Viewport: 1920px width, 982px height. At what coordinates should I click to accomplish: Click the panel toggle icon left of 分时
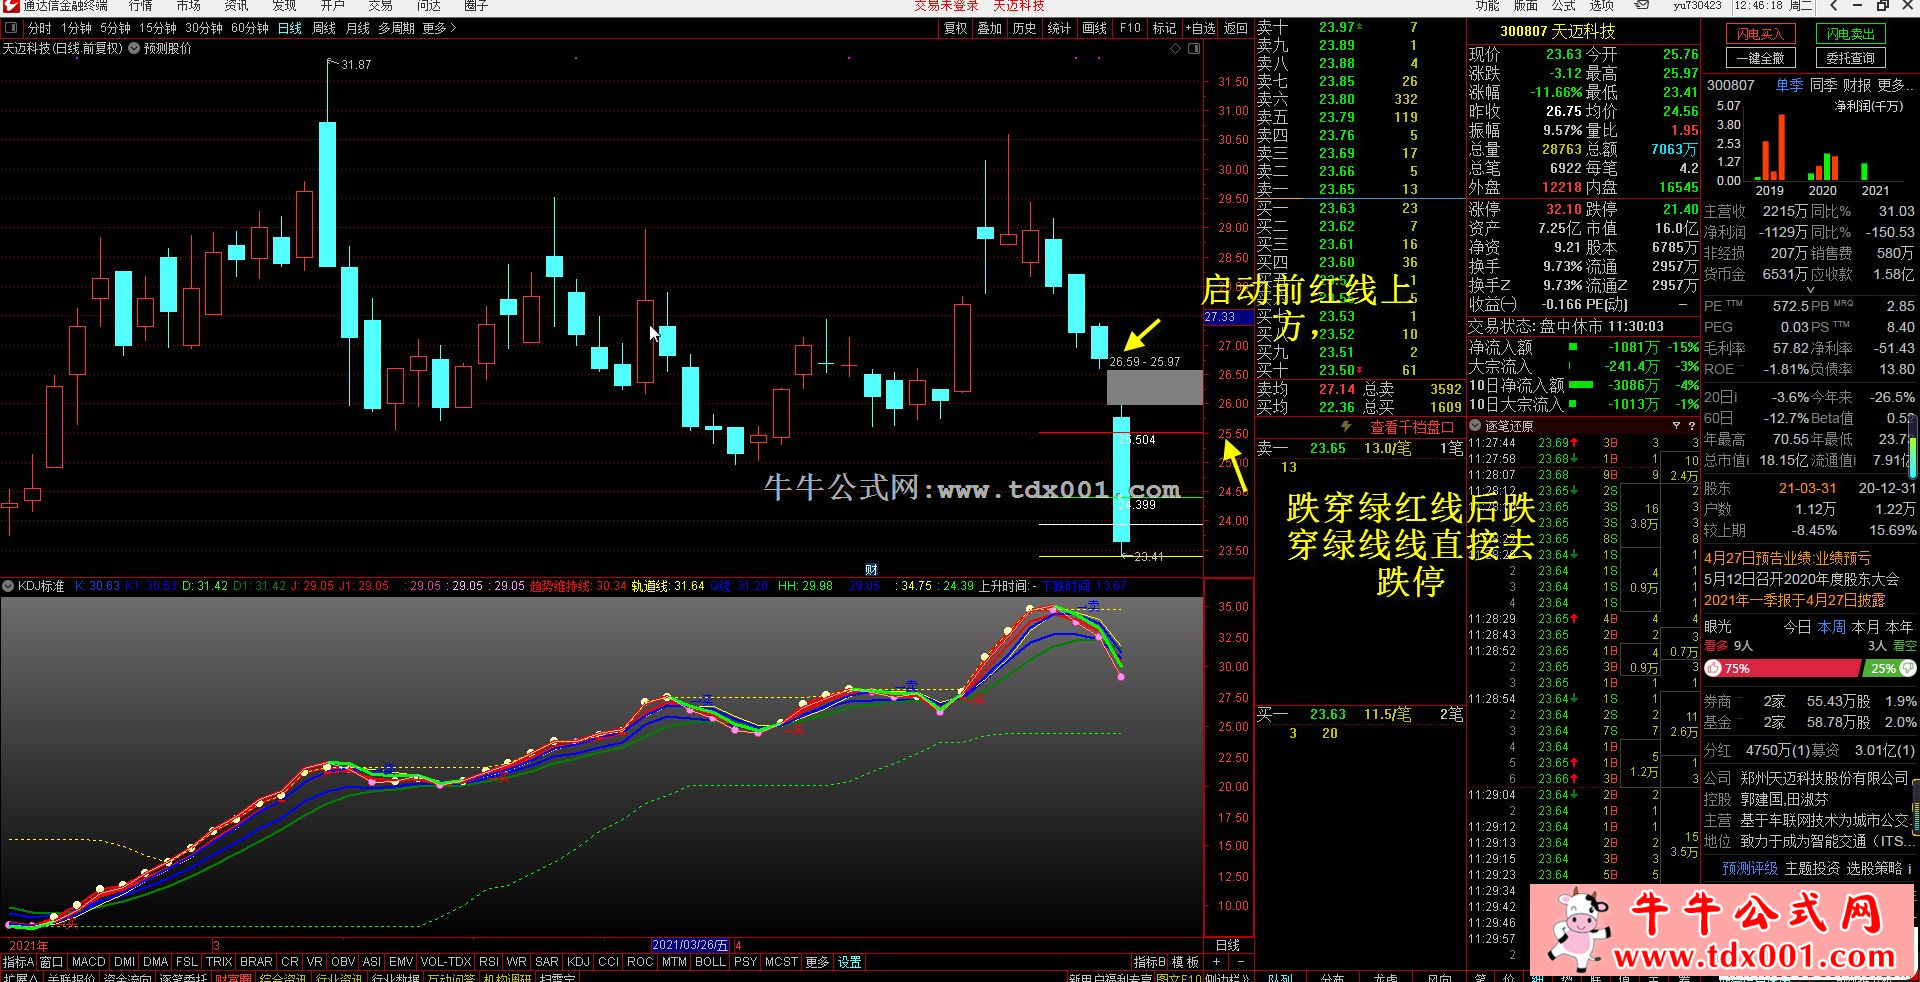click(12, 28)
